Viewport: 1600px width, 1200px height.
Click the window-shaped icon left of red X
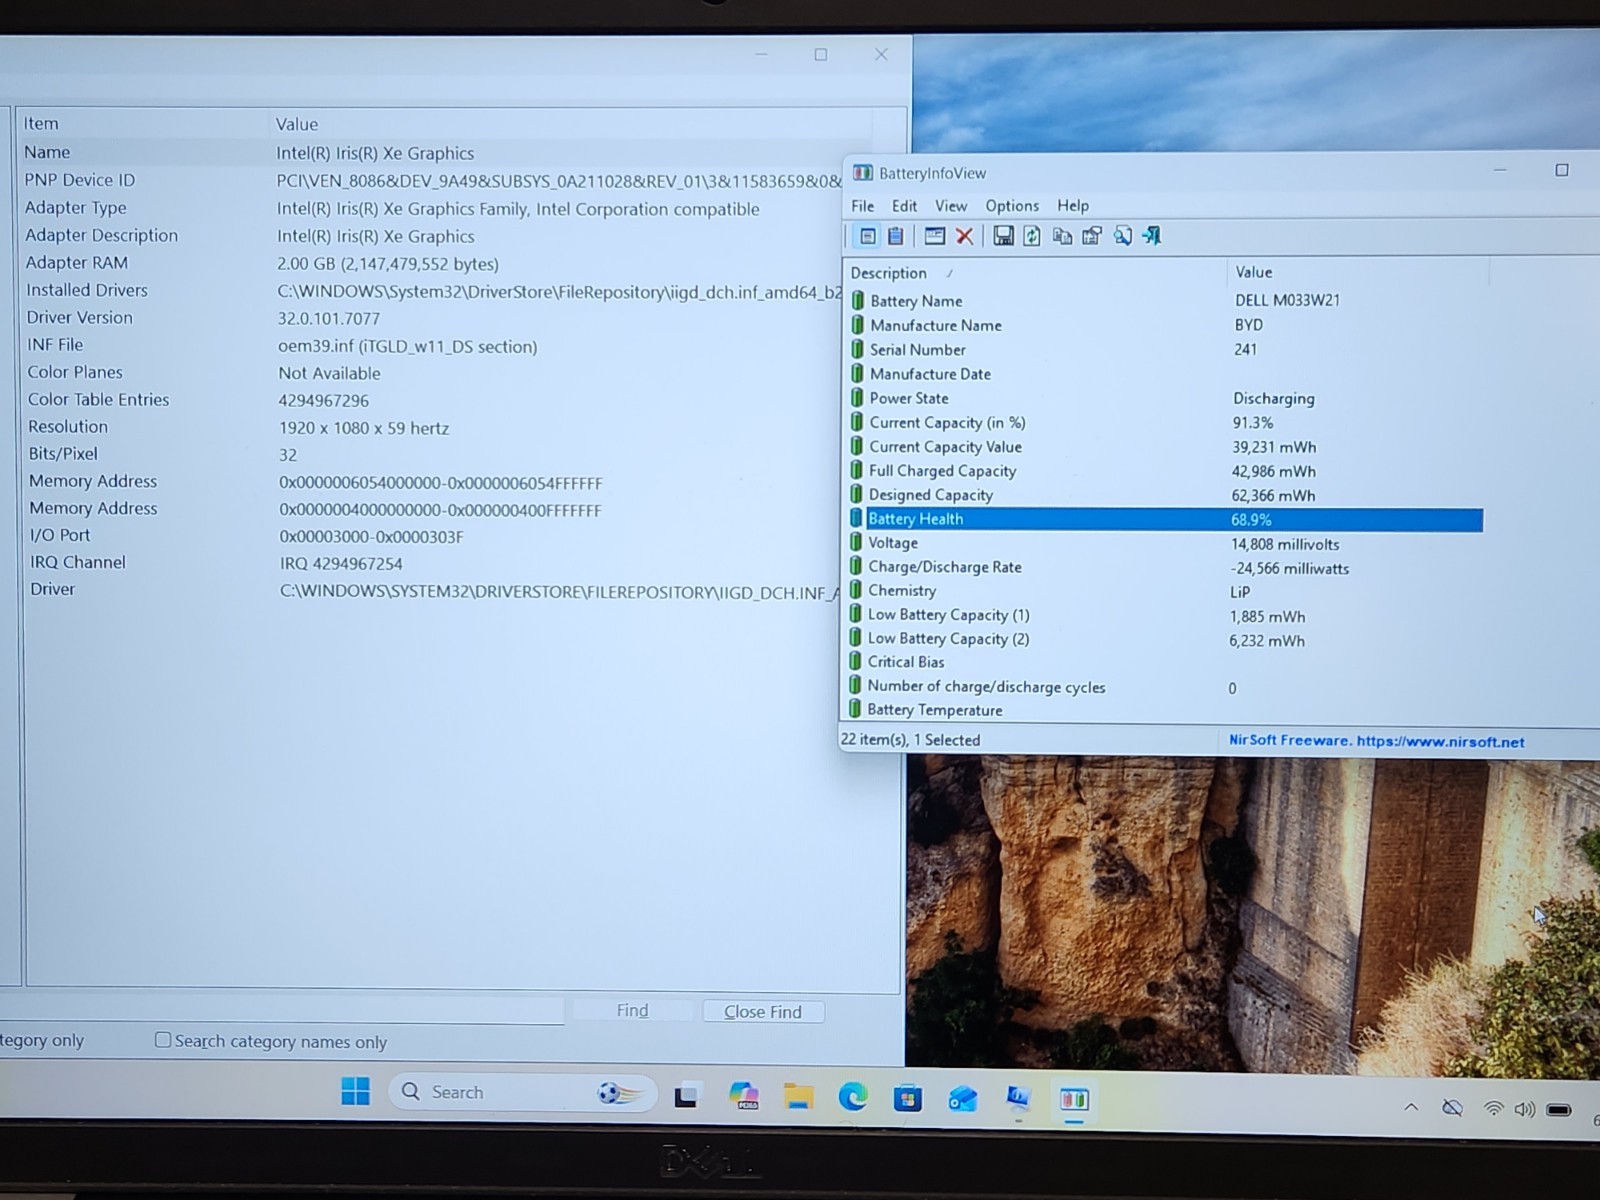pyautogui.click(x=935, y=236)
